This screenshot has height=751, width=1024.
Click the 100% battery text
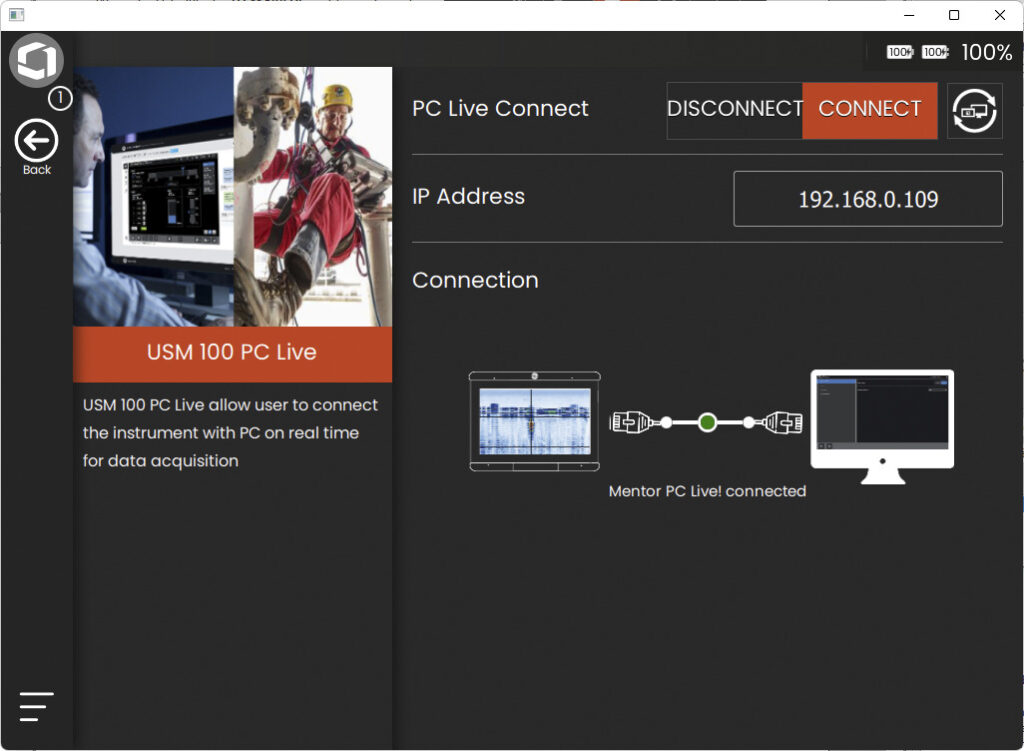point(986,52)
